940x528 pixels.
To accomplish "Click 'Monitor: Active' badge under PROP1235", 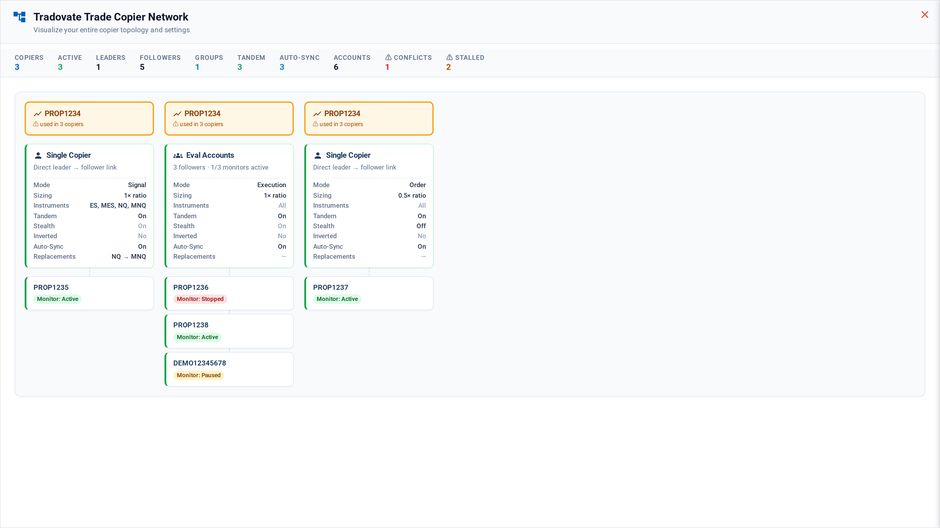I will pyautogui.click(x=58, y=299).
